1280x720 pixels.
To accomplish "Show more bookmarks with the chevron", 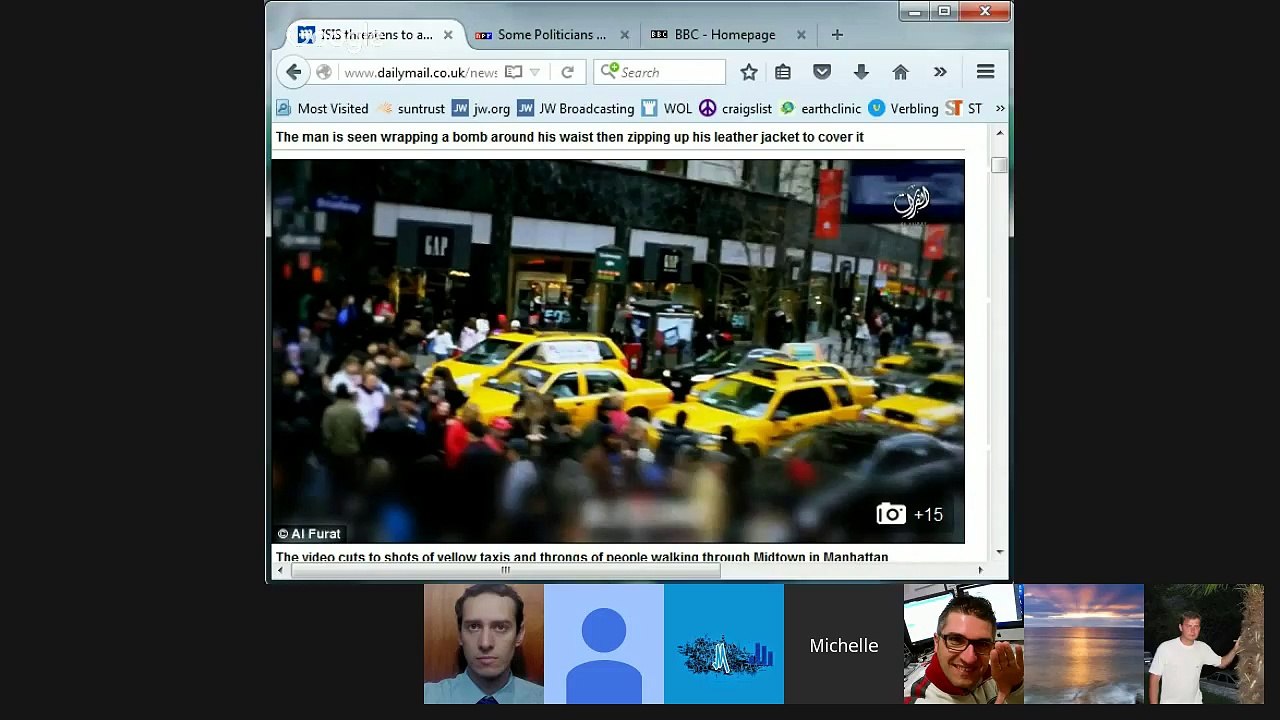I will [x=999, y=108].
